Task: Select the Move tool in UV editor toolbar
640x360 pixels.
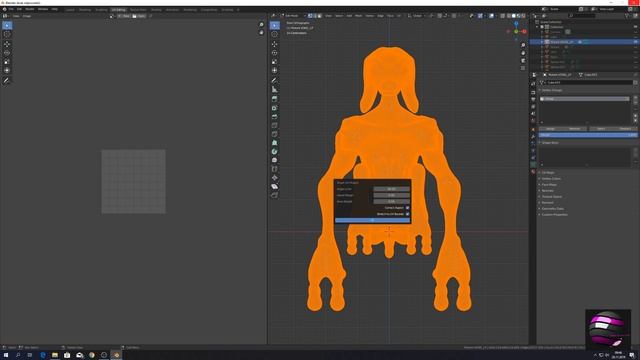Action: click(x=7, y=44)
